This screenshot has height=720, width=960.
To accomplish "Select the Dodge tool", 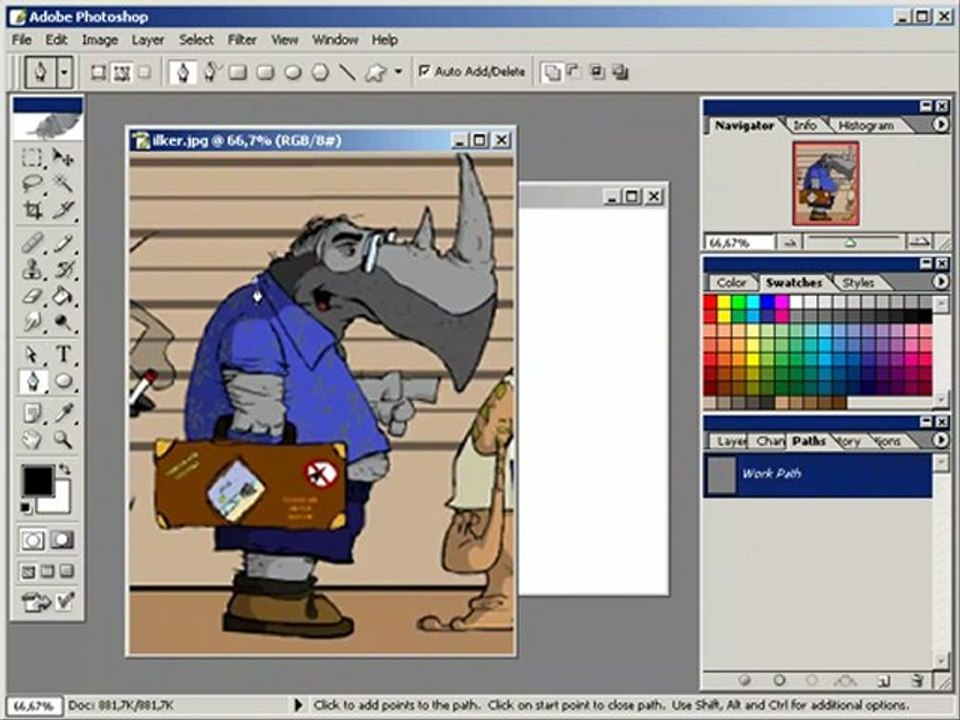I will tap(62, 321).
